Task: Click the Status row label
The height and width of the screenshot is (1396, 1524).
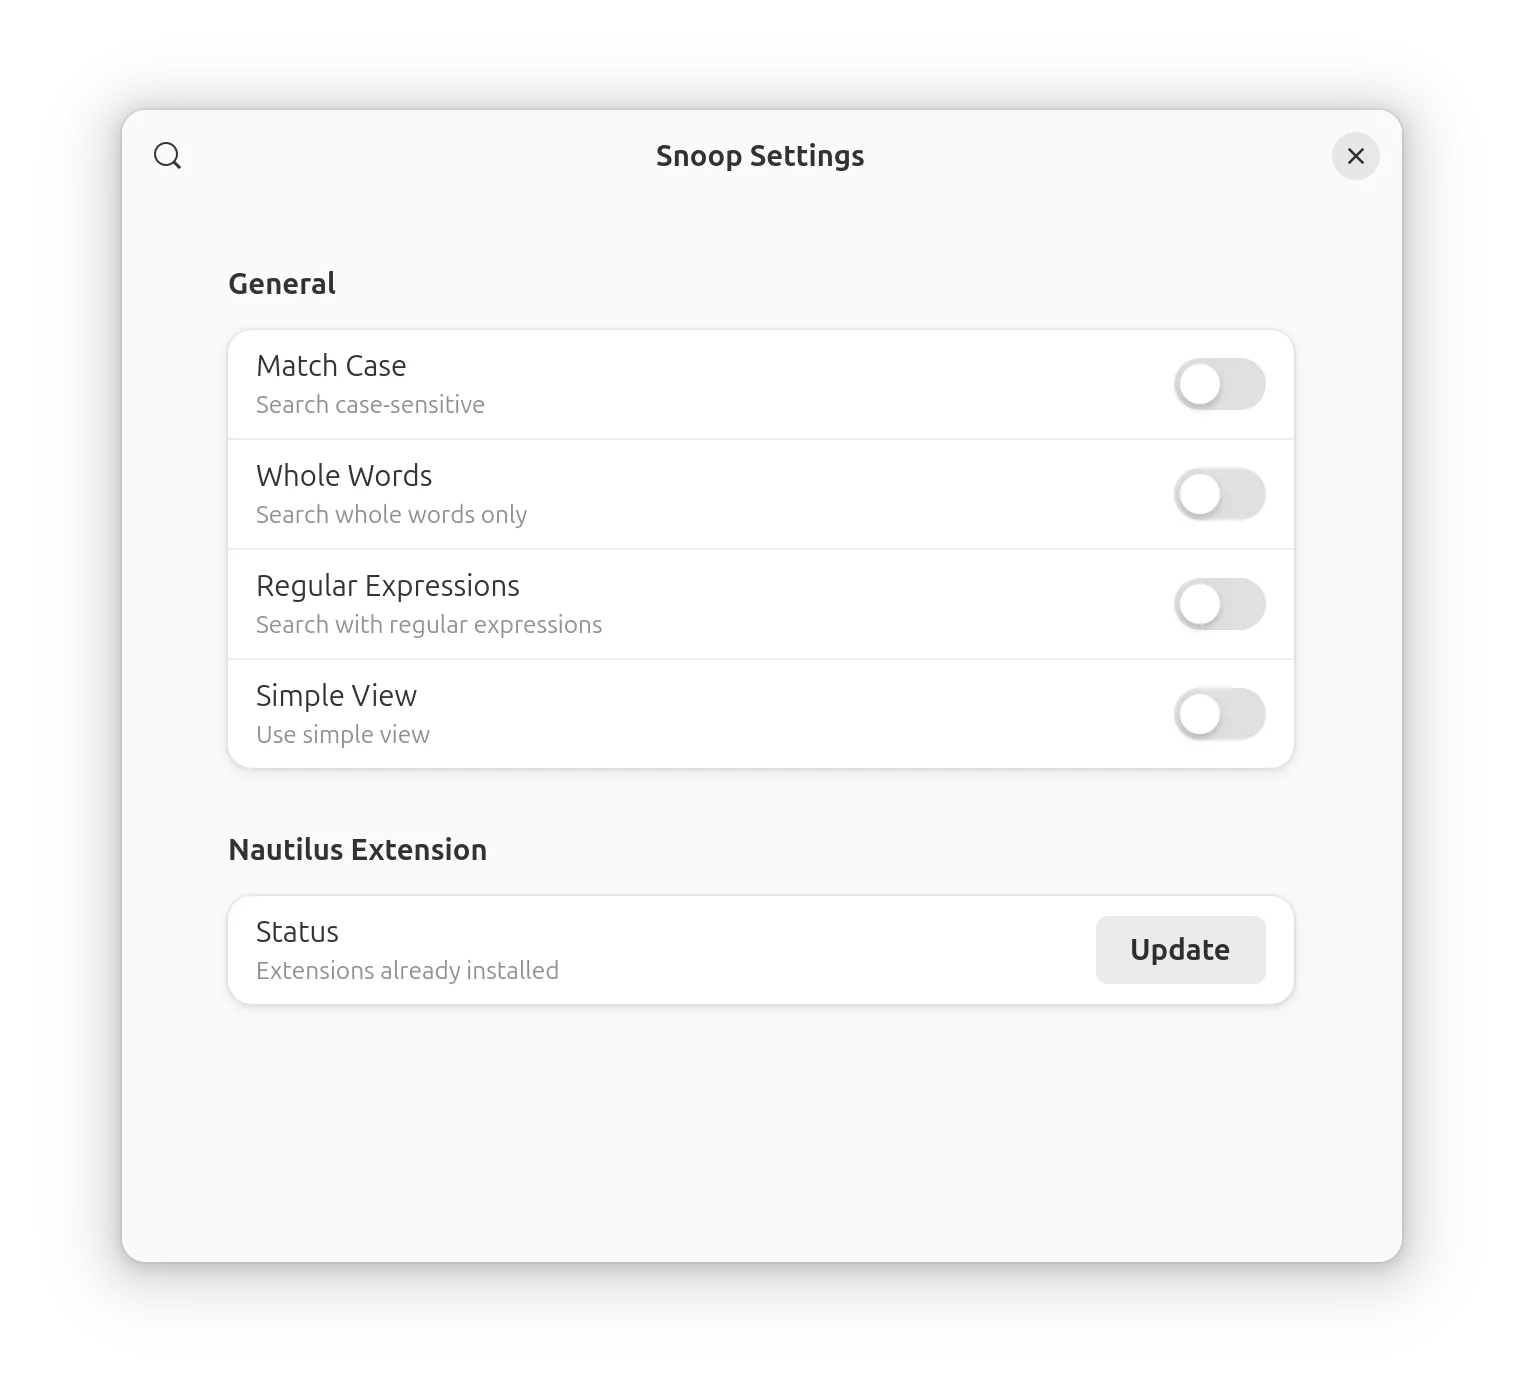Action: click(x=297, y=932)
